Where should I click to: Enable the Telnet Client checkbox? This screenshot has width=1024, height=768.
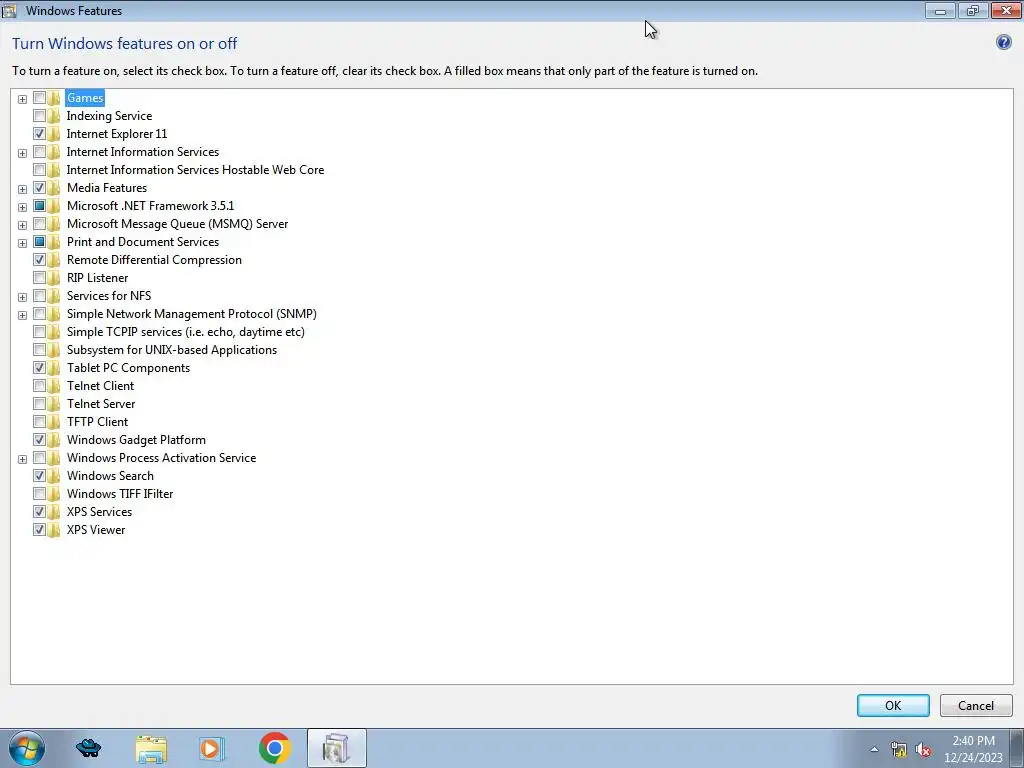click(x=39, y=386)
